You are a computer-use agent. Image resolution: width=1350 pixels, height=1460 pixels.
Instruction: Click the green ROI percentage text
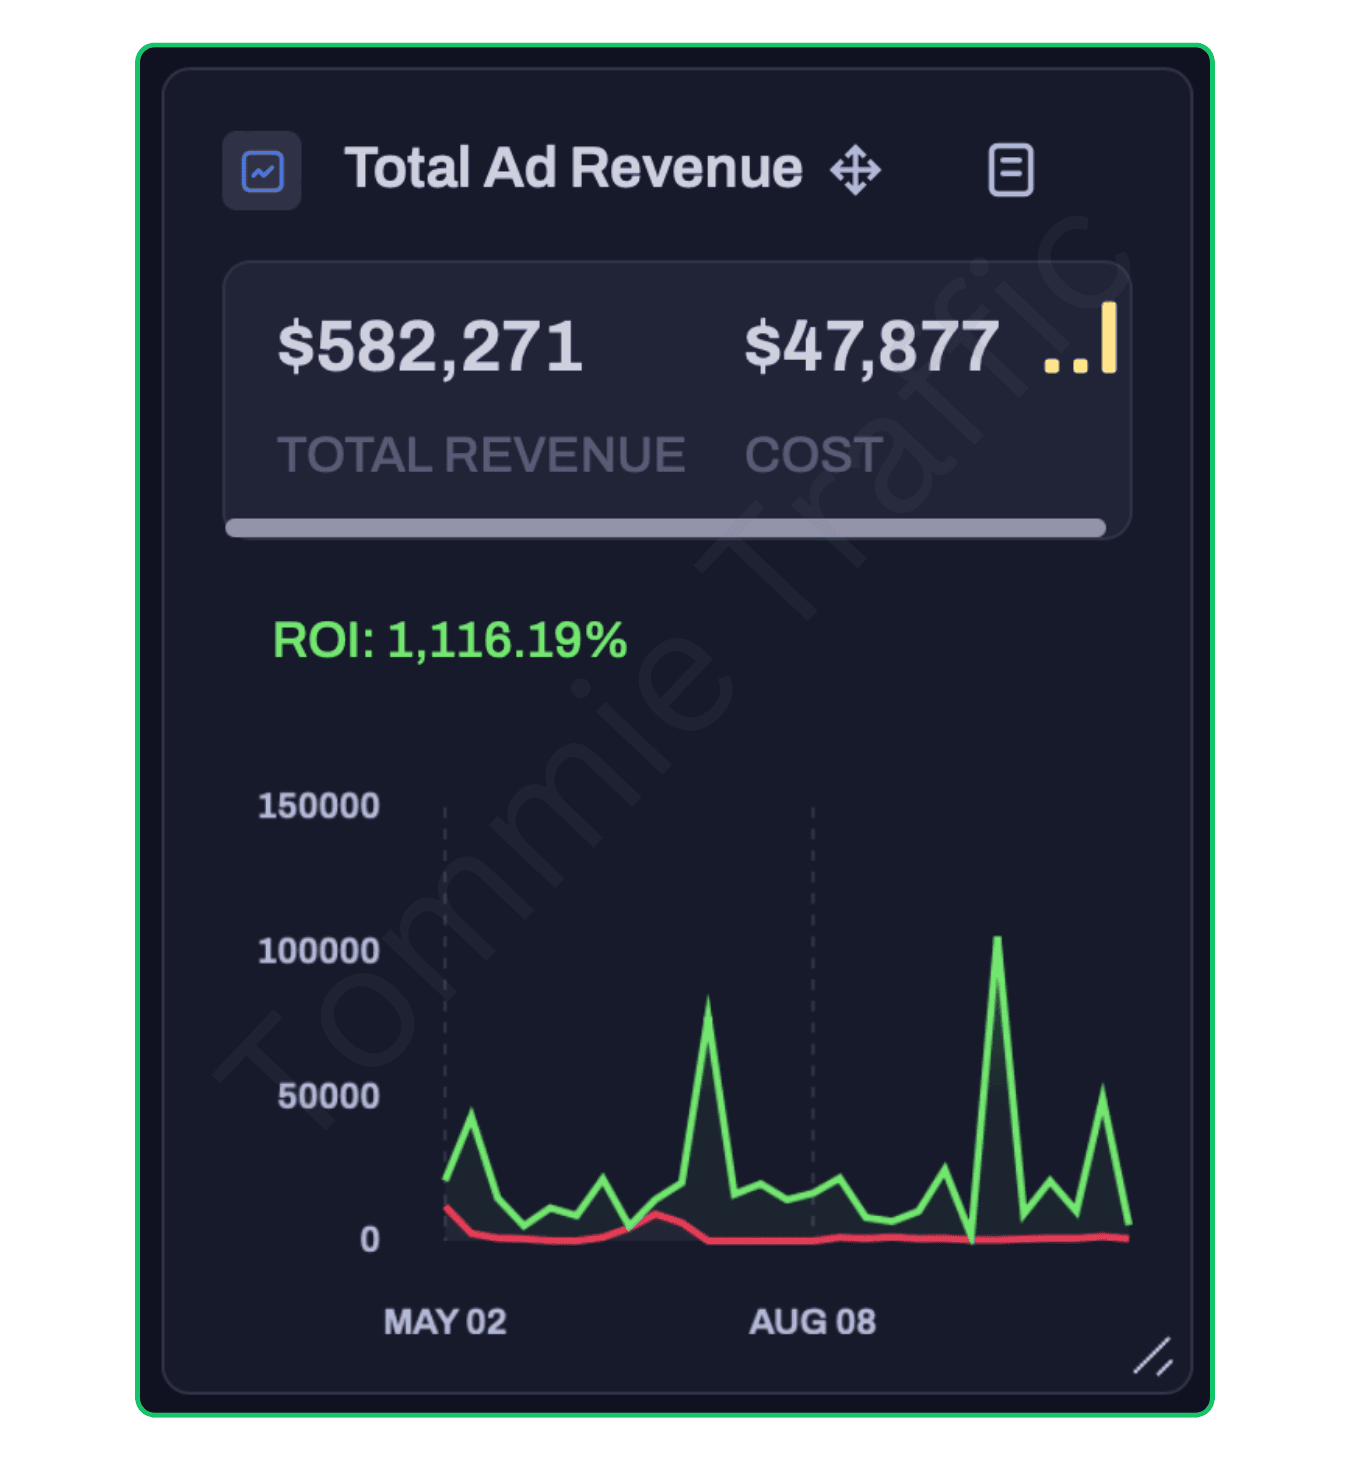pos(450,640)
